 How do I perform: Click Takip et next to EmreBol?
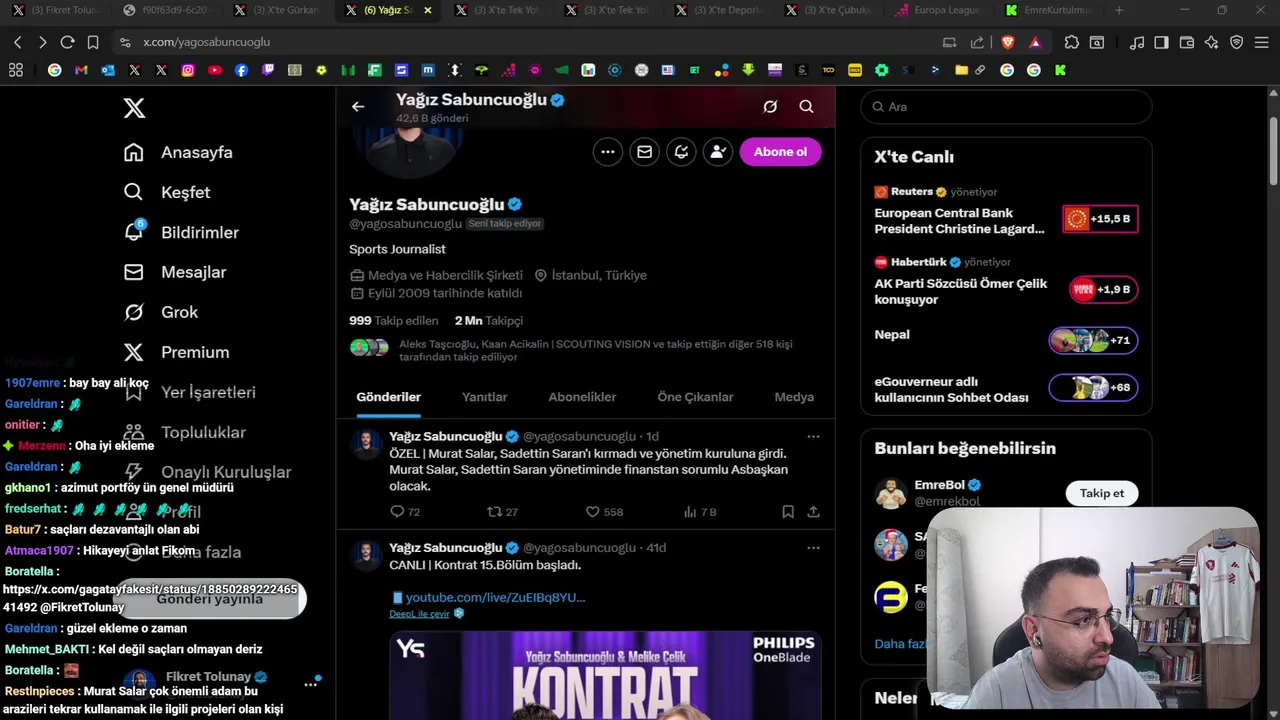coord(1102,493)
